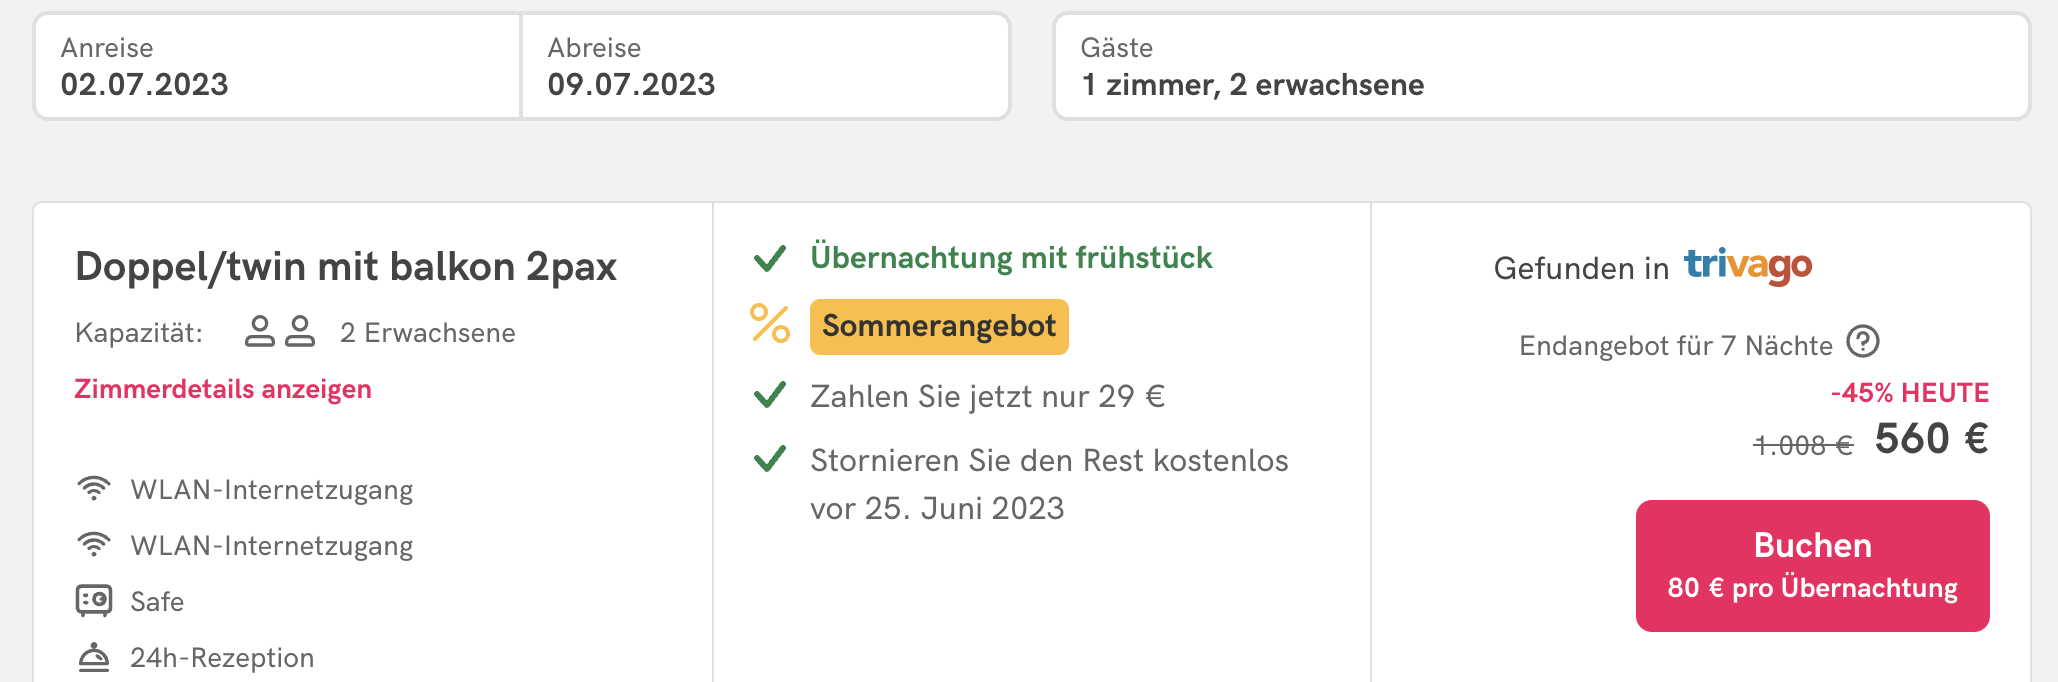Click the second WLAN wifi icon
This screenshot has width=2058, height=682.
[x=94, y=544]
